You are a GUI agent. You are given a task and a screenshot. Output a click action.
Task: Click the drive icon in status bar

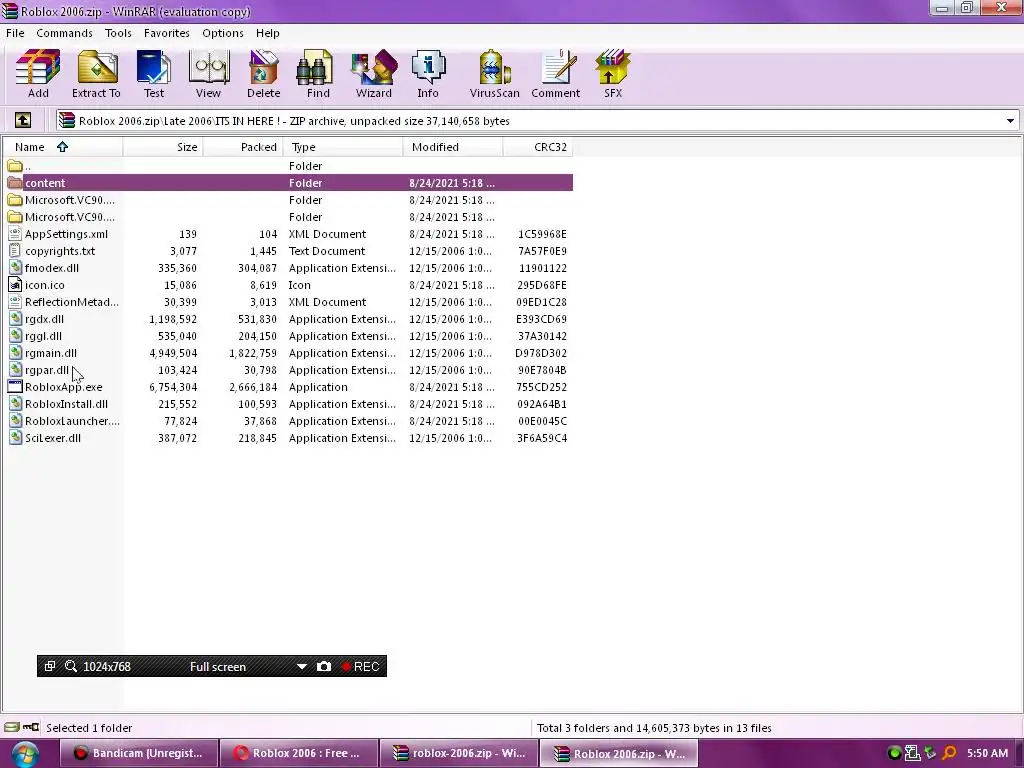coord(12,727)
